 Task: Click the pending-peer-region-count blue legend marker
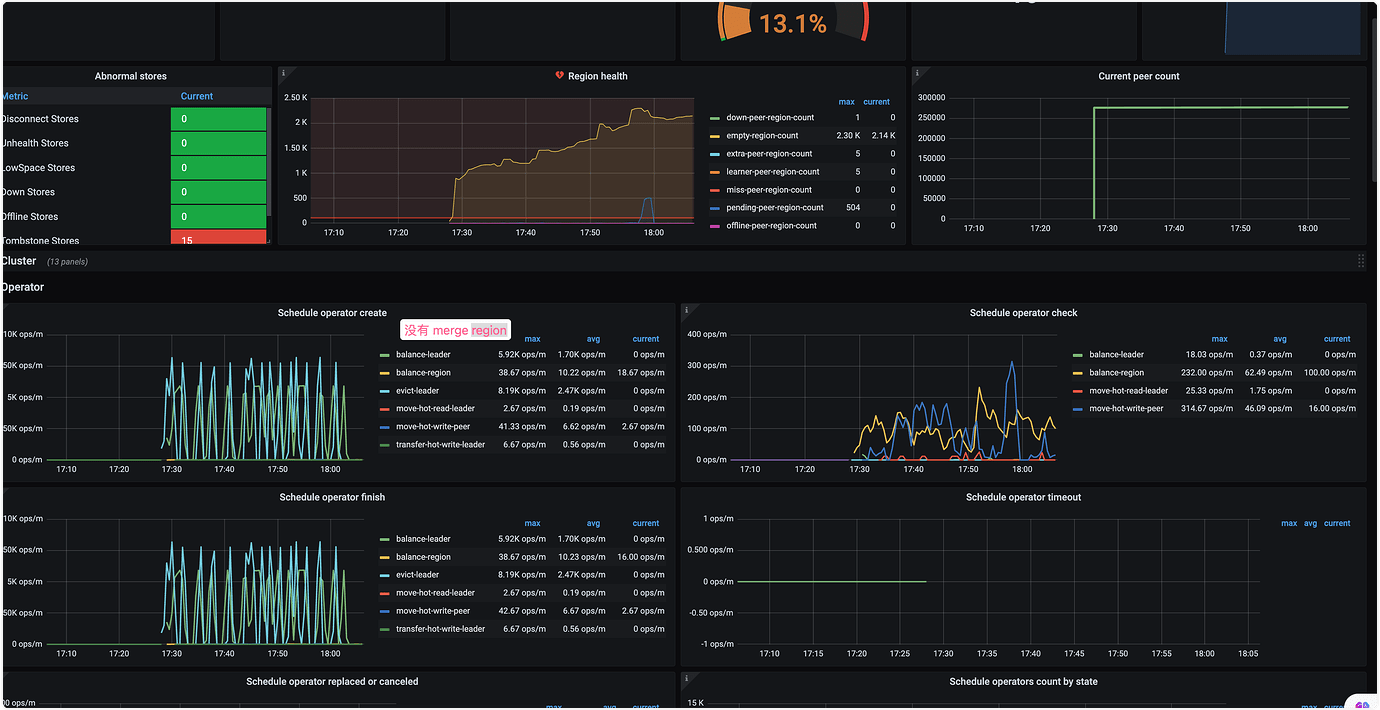[714, 208]
